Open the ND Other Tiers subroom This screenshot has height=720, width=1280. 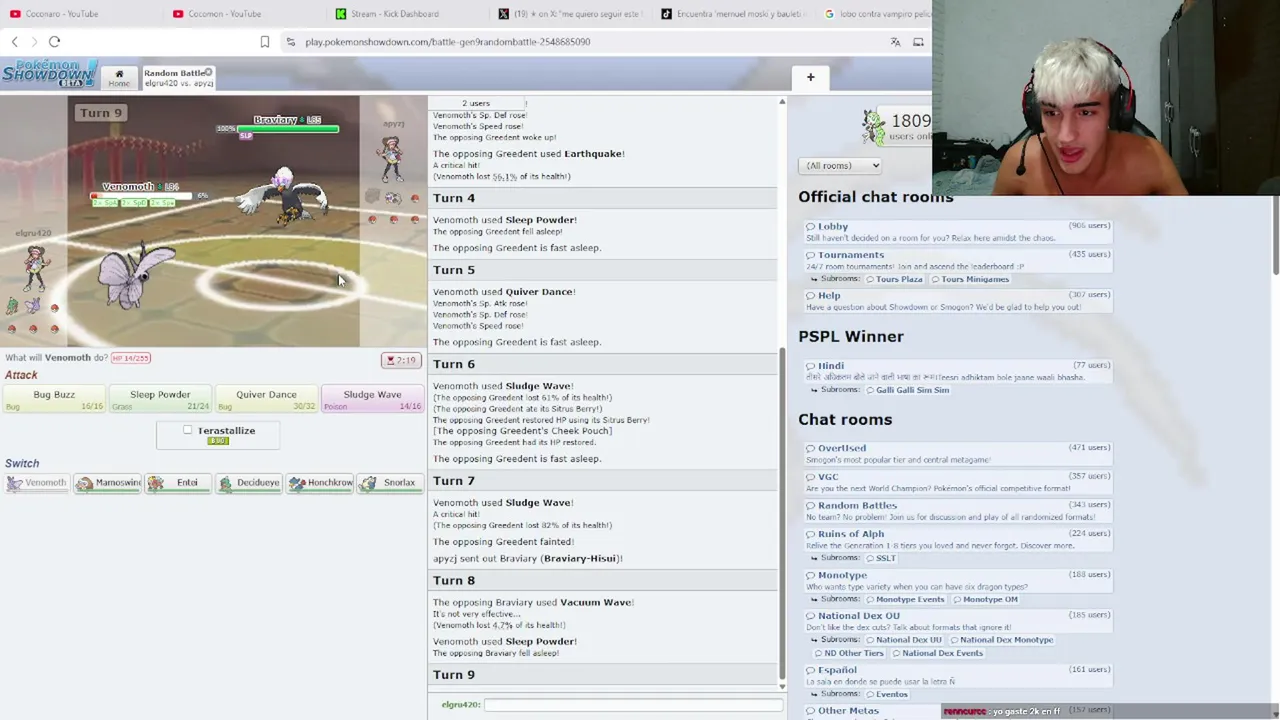click(x=849, y=653)
